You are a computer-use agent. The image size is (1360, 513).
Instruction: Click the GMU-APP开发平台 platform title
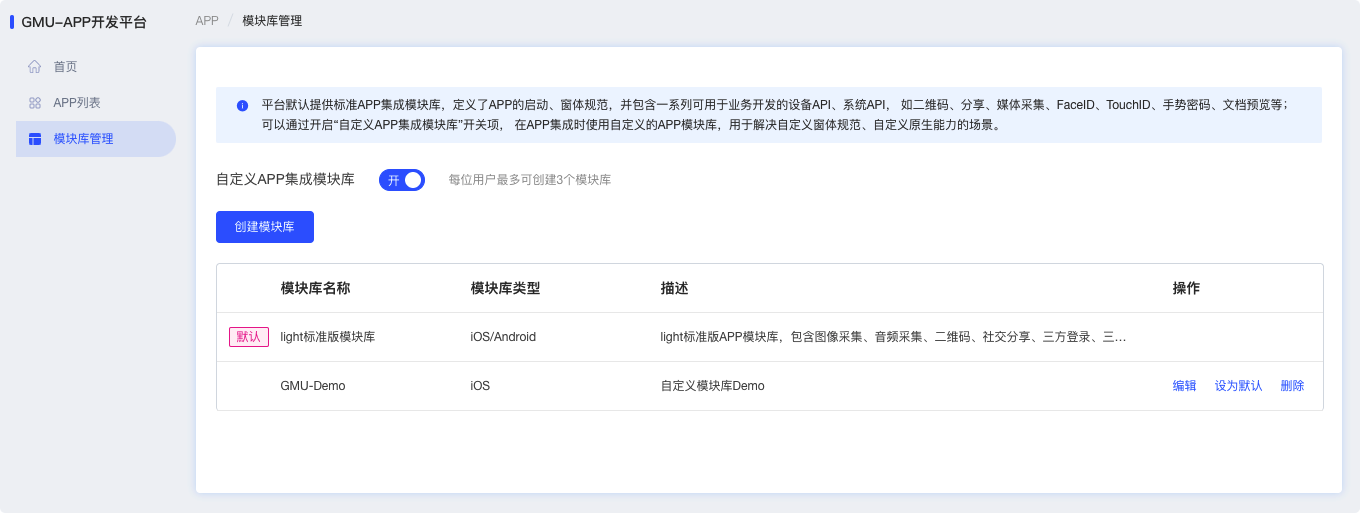pos(84,22)
